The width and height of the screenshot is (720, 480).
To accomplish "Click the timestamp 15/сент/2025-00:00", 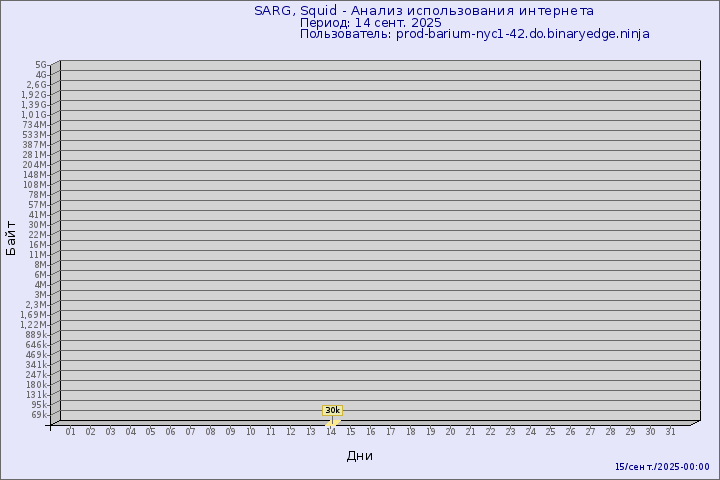I will pyautogui.click(x=662, y=467).
